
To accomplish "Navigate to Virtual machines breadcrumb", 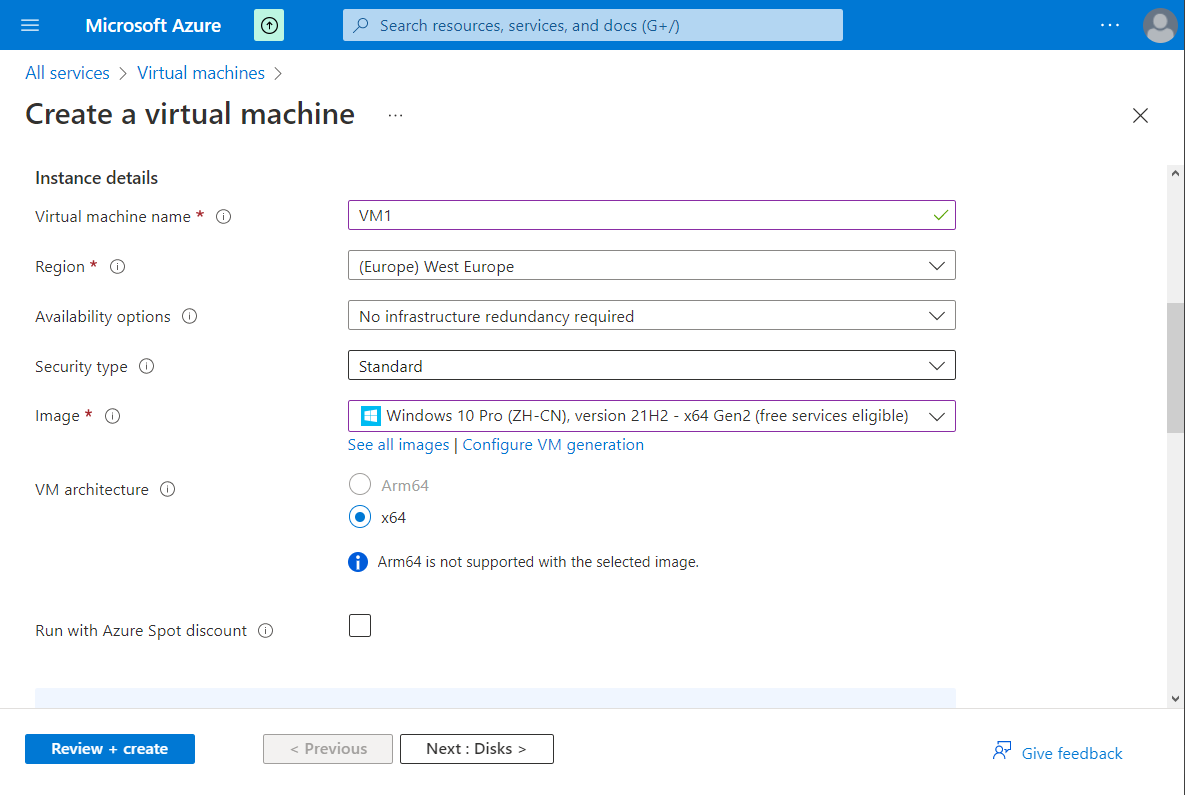I will [201, 73].
